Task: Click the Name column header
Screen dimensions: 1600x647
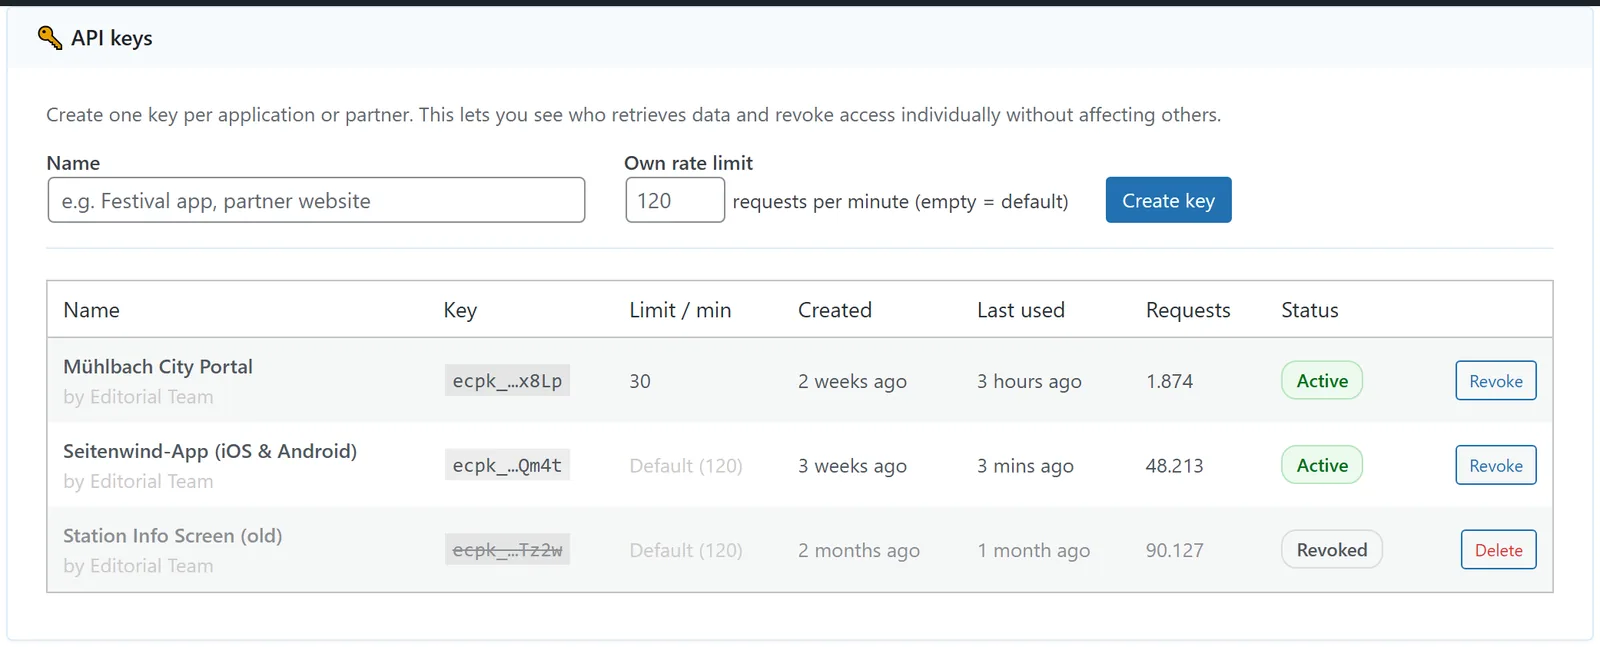Action: point(91,310)
